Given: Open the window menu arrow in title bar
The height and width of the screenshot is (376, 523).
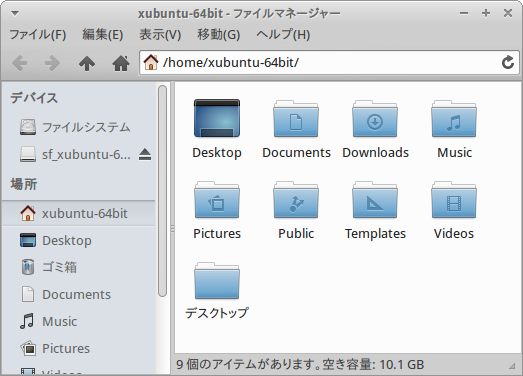Looking at the screenshot, I should [x=15, y=13].
